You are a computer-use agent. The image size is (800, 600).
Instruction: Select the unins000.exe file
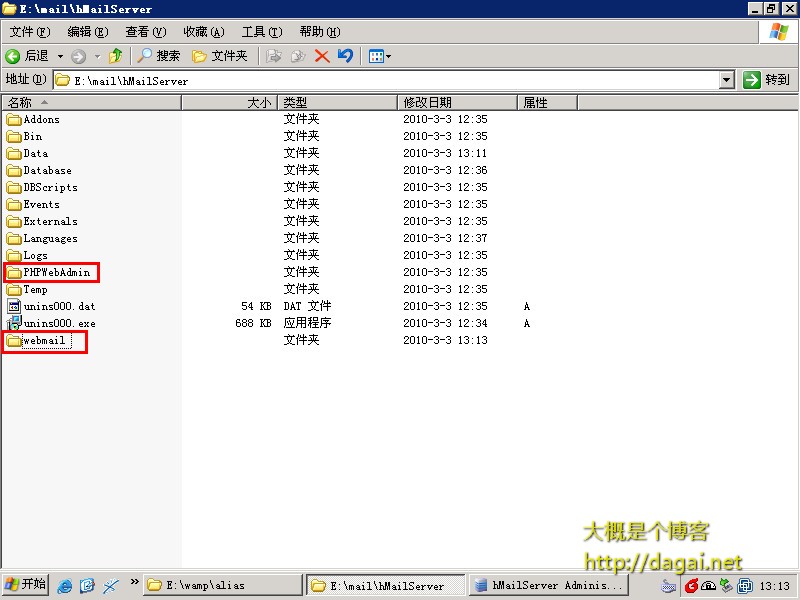pos(59,324)
